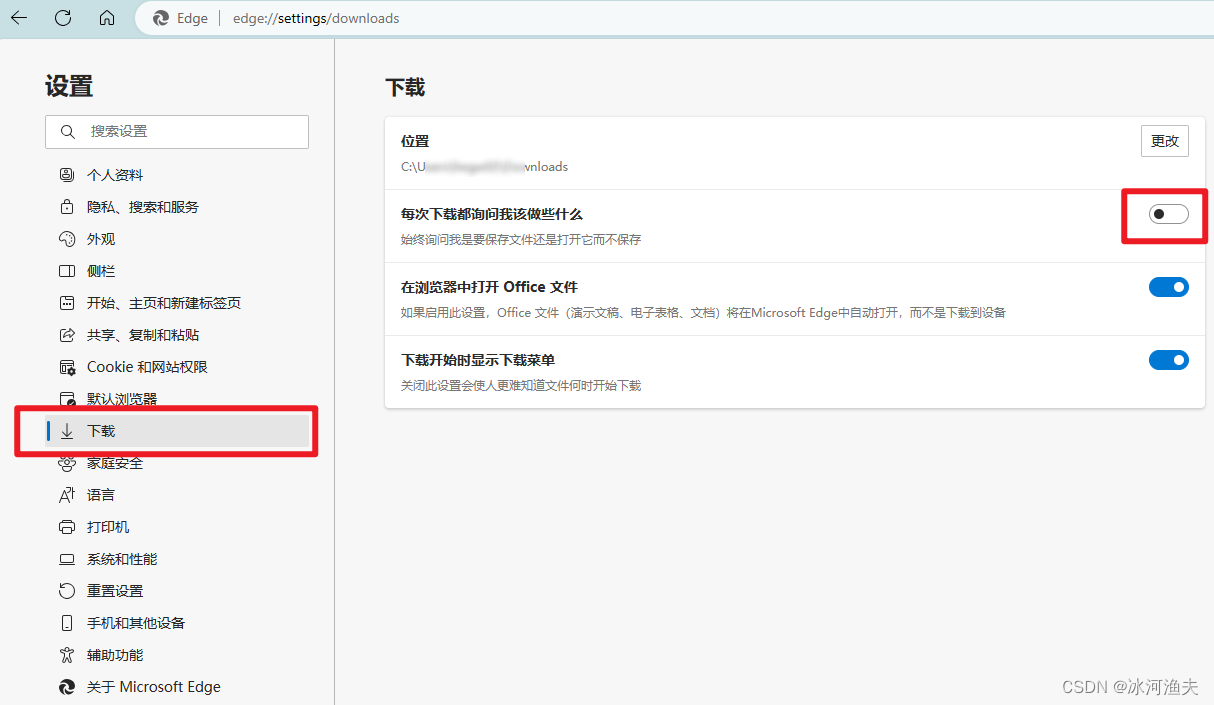Click the Cookie 和网站权限 icon
This screenshot has height=705, width=1214.
pos(67,367)
